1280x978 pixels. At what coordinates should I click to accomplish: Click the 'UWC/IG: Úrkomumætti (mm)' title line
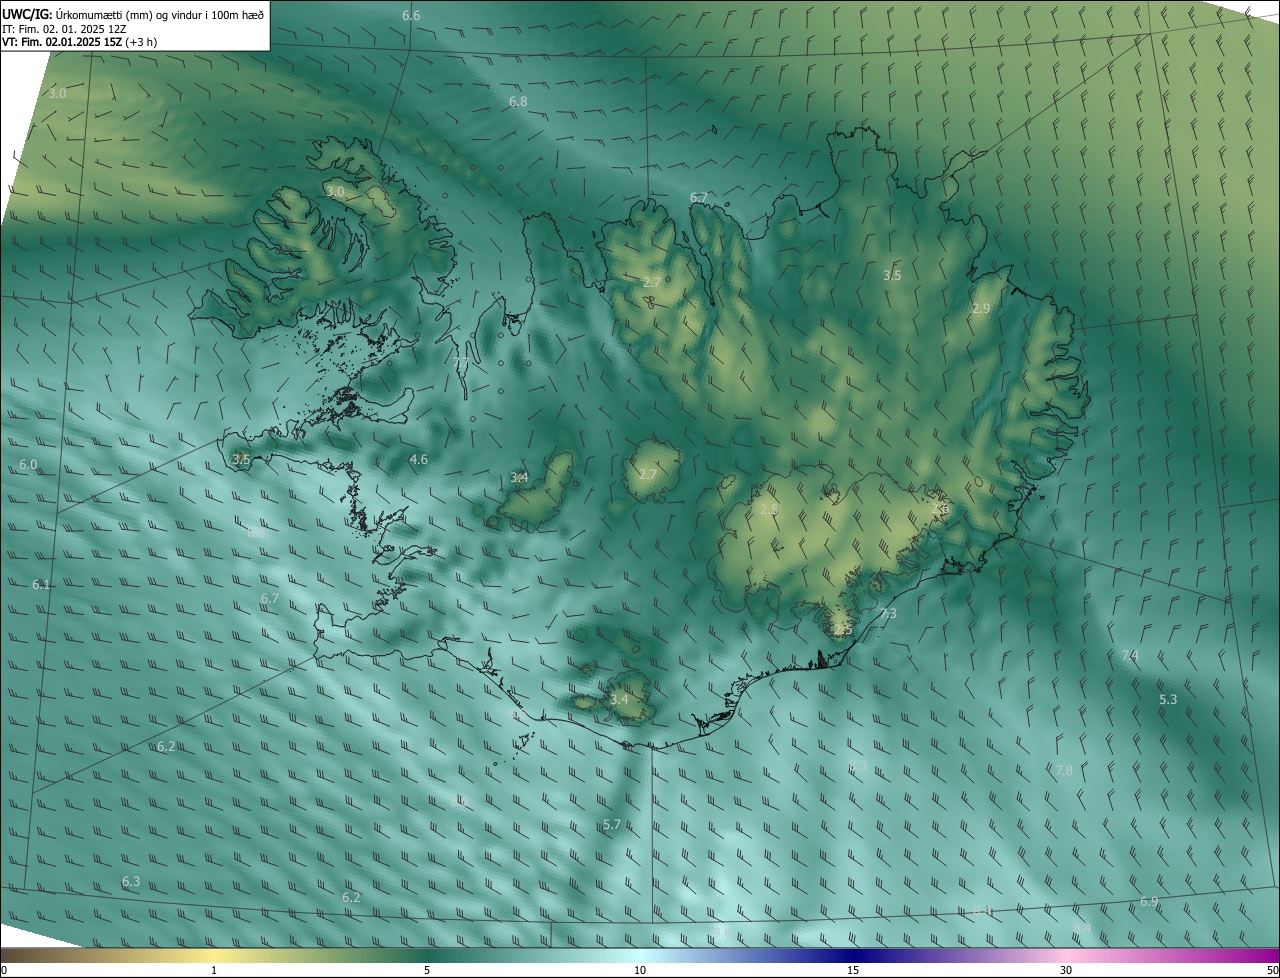click(133, 14)
